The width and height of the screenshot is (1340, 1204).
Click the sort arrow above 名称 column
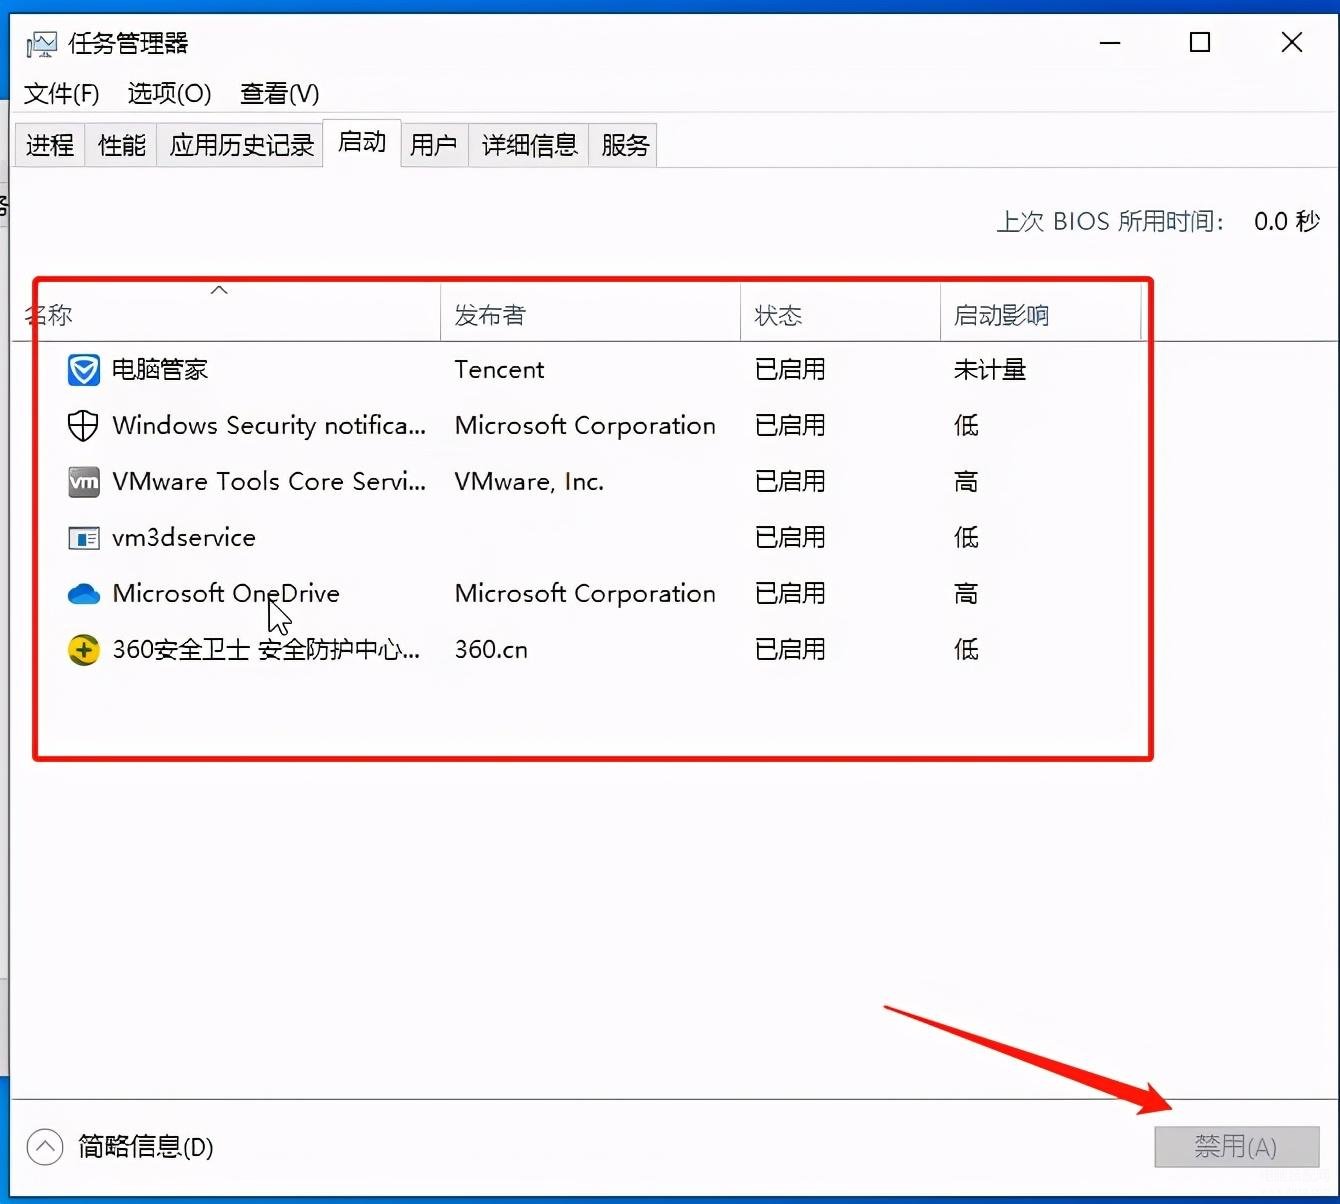click(x=219, y=290)
